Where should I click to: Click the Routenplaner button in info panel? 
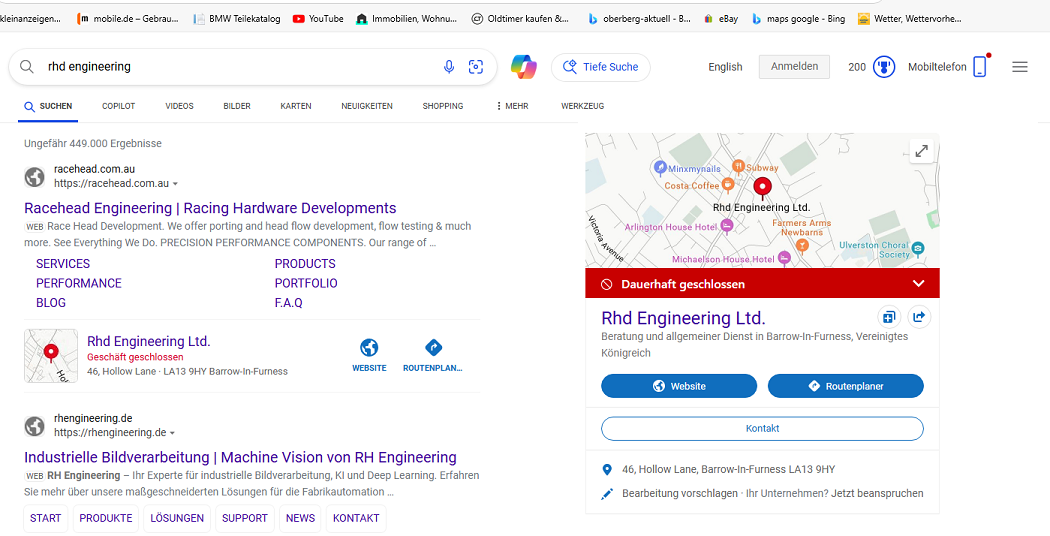845,386
